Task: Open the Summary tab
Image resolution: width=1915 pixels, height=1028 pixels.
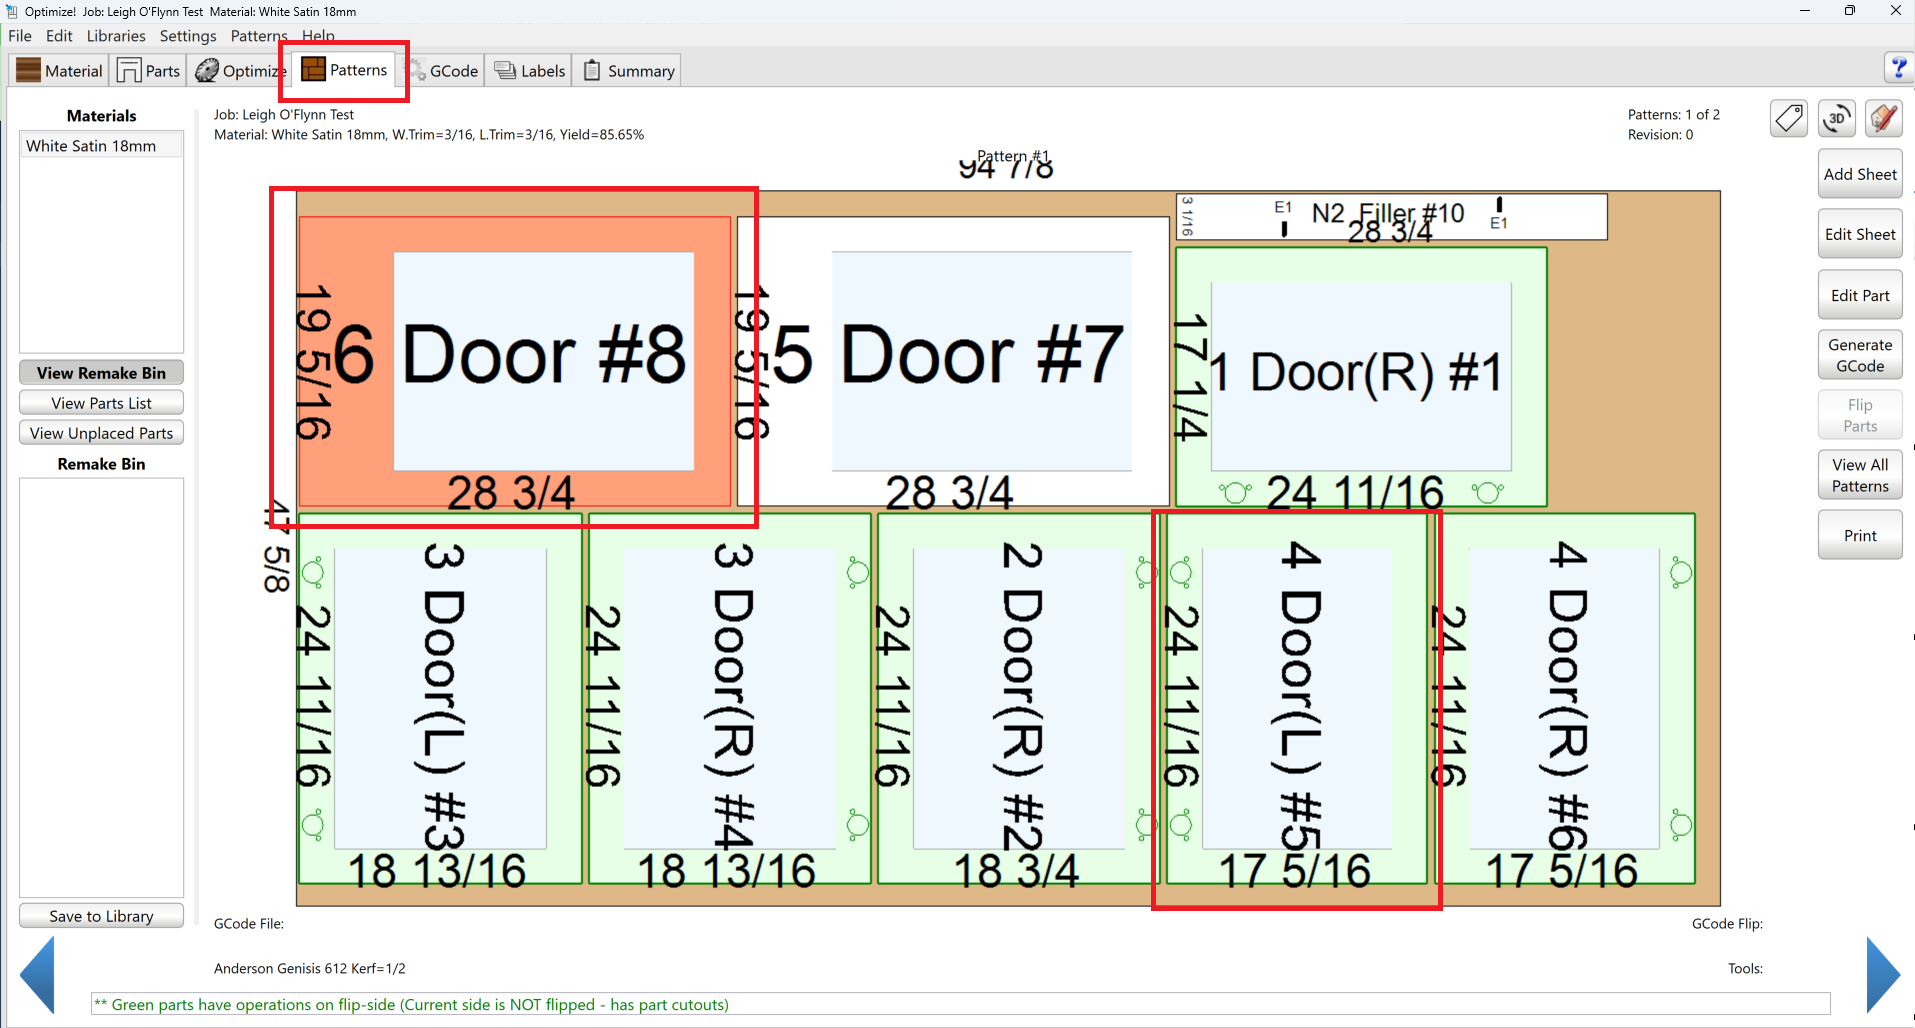Action: (629, 71)
